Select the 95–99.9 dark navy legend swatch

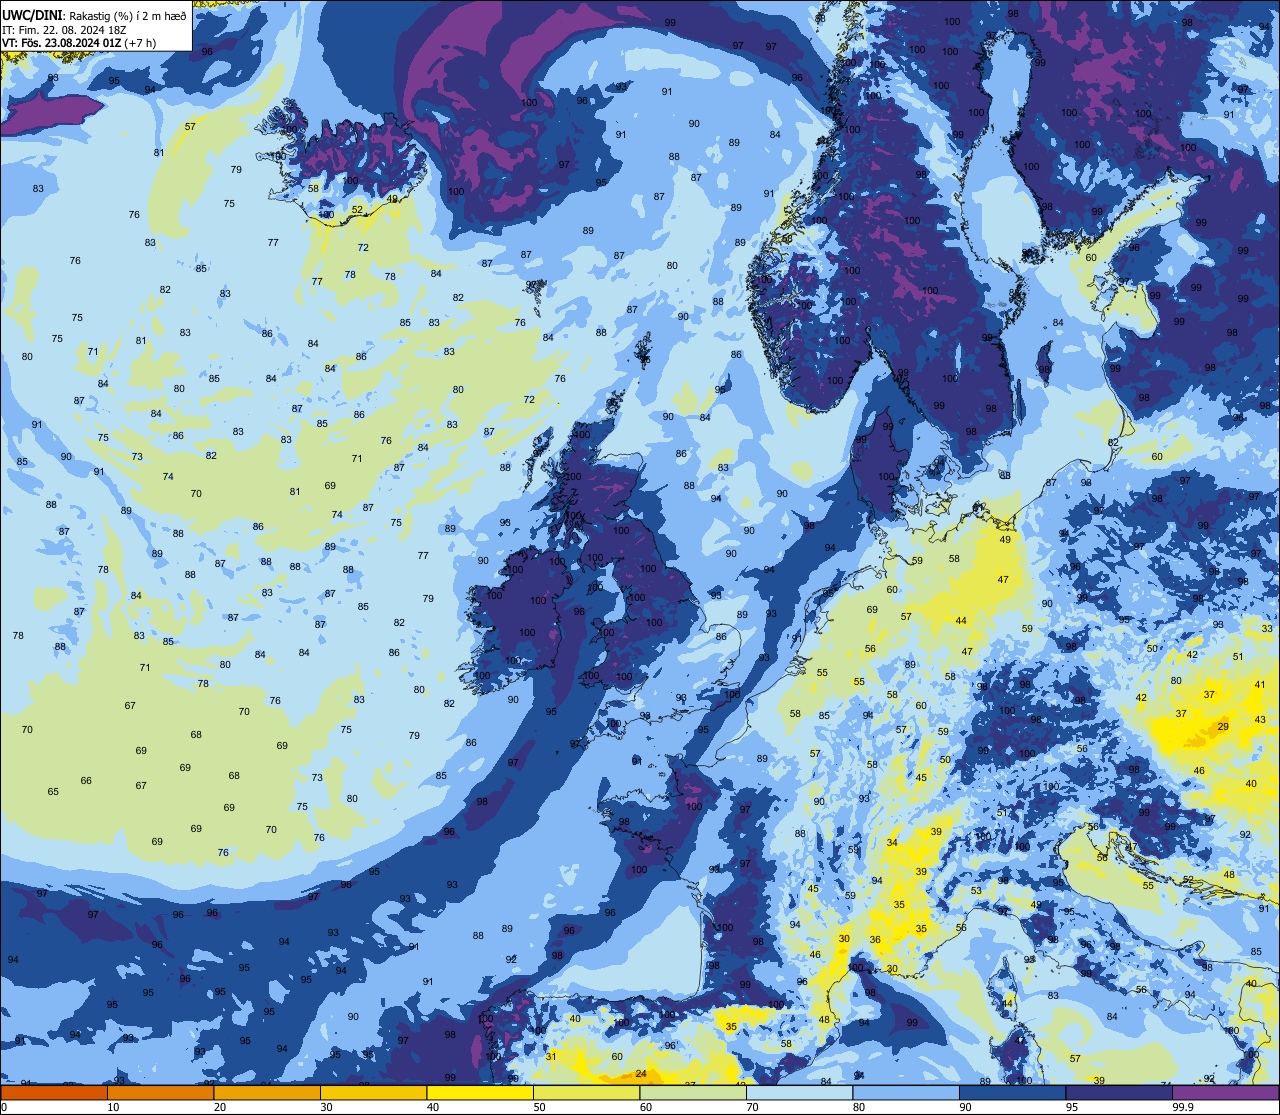click(1119, 1092)
